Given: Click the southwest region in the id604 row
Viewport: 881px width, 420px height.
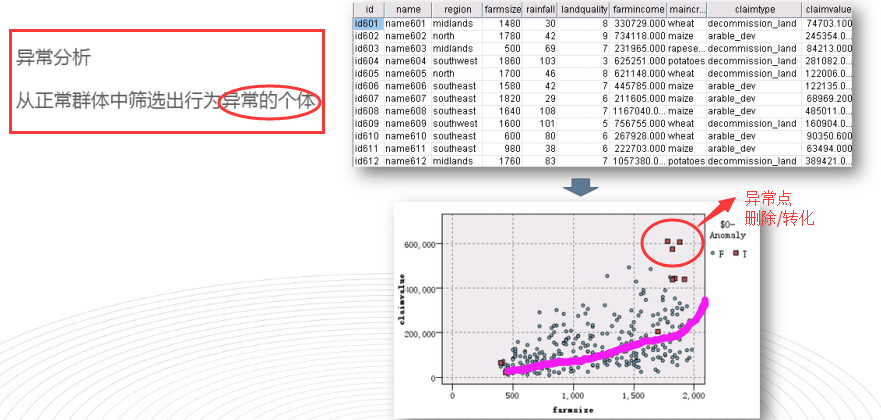Looking at the screenshot, I should tap(457, 61).
